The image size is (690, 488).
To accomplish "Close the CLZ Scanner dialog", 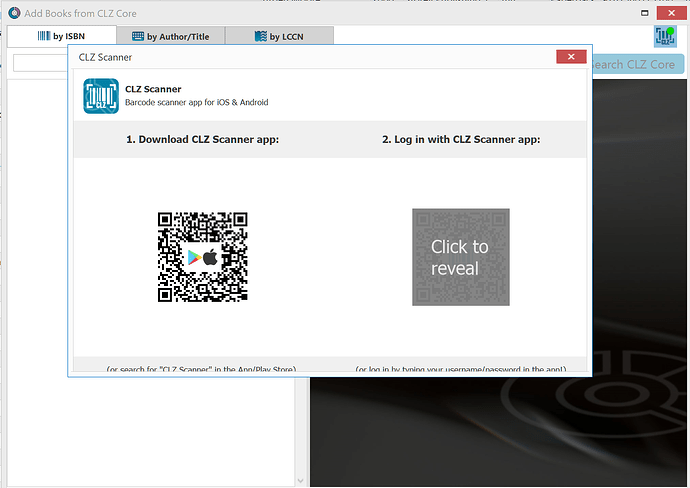I will 571,57.
